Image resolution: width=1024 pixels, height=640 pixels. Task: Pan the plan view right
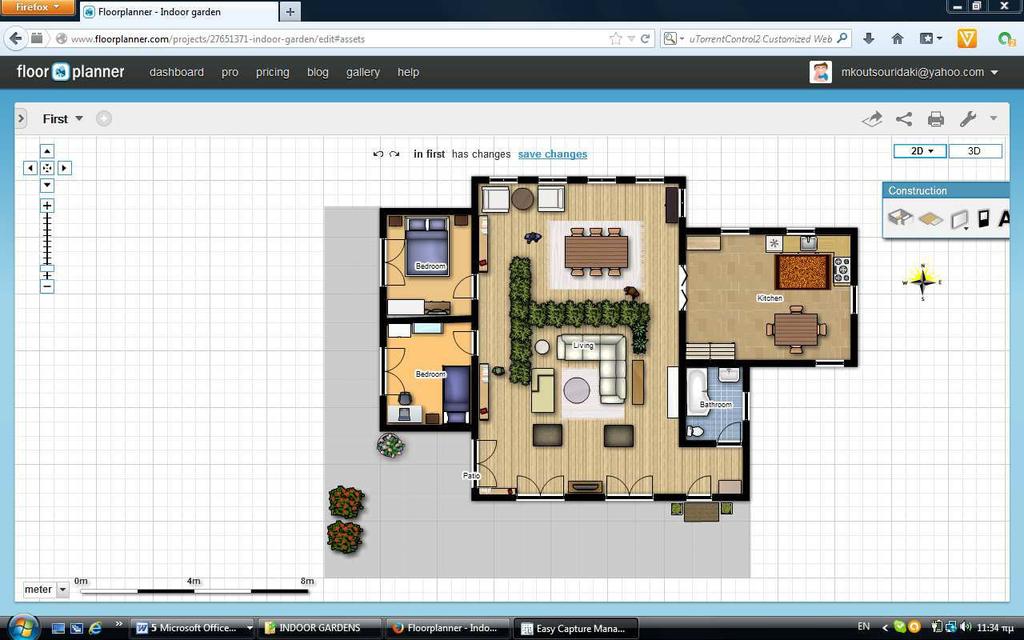coord(64,168)
